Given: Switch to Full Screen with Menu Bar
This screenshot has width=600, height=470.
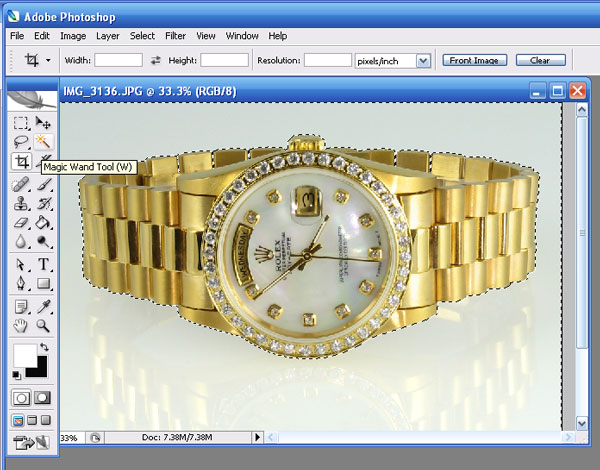Looking at the screenshot, I should click(x=32, y=421).
